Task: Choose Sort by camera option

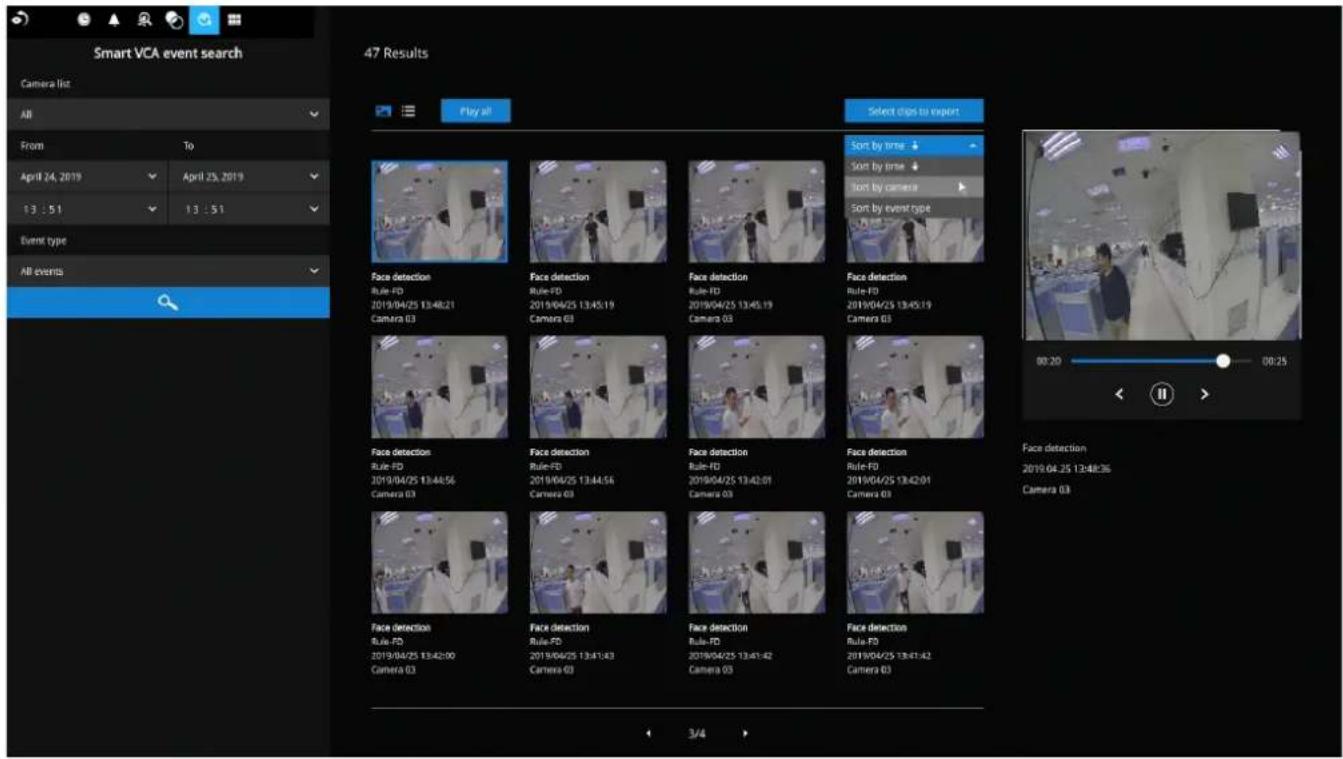Action: 914,187
